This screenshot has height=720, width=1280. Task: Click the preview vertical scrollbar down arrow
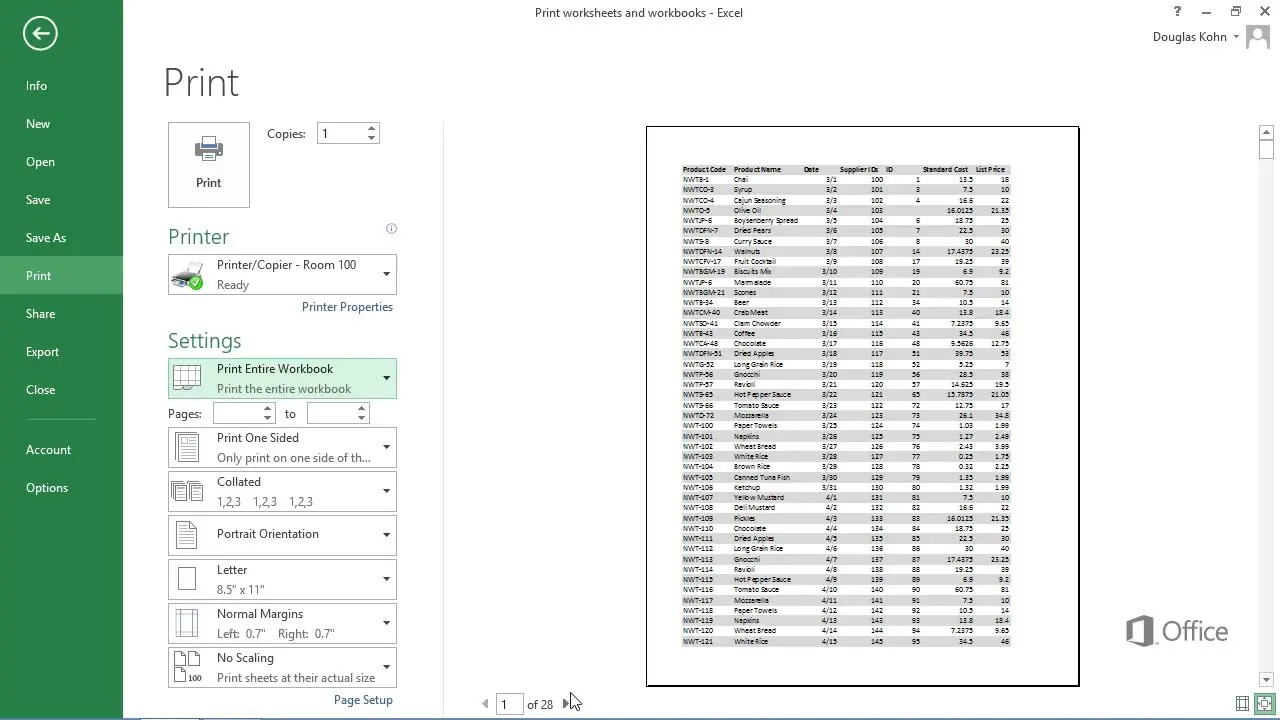click(x=1266, y=680)
